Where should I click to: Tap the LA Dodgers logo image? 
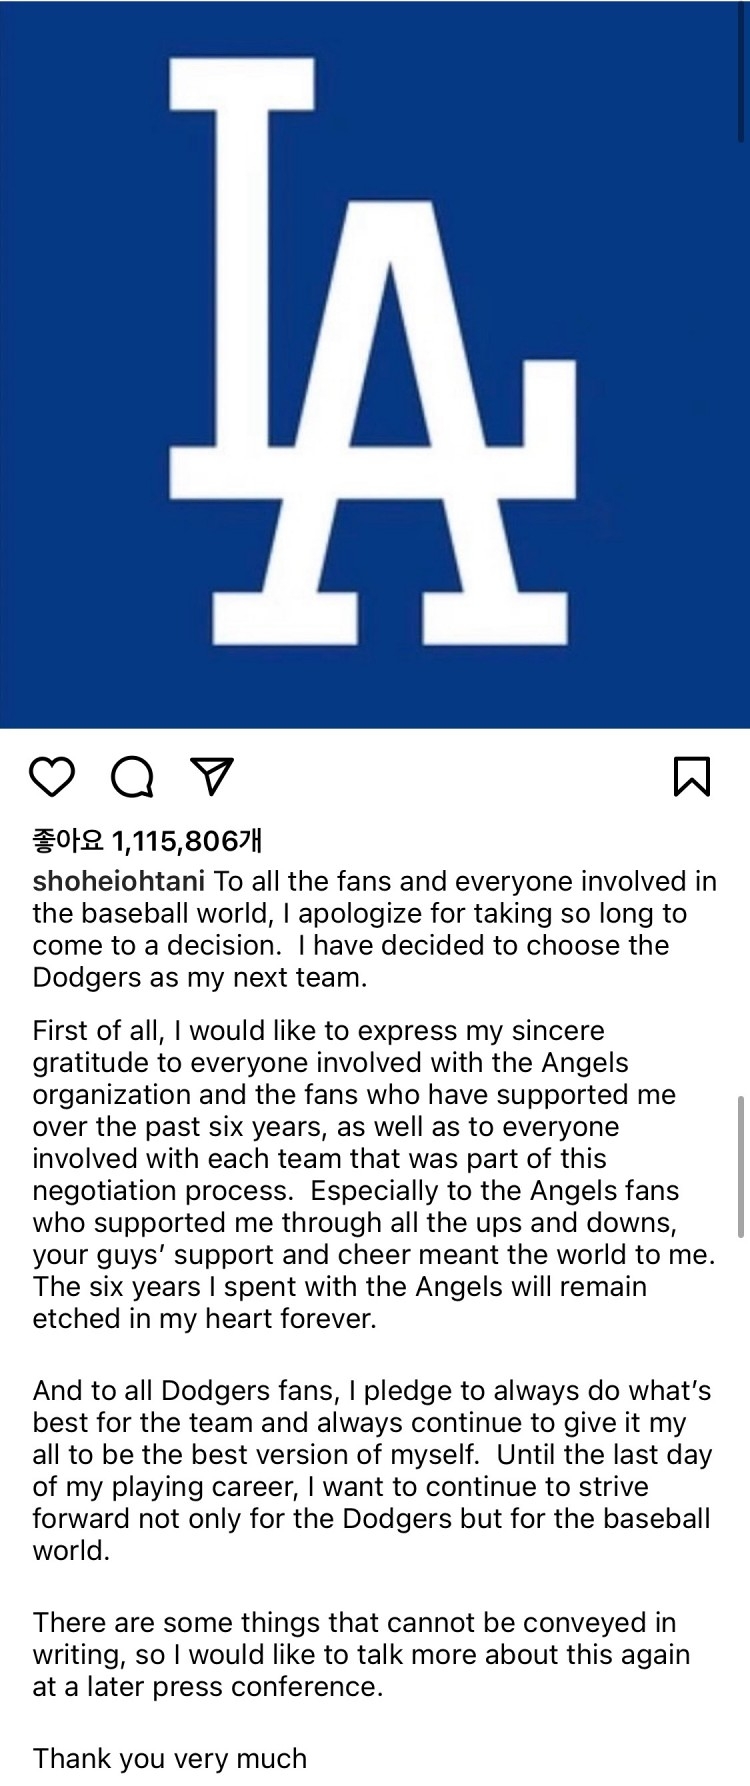[375, 364]
